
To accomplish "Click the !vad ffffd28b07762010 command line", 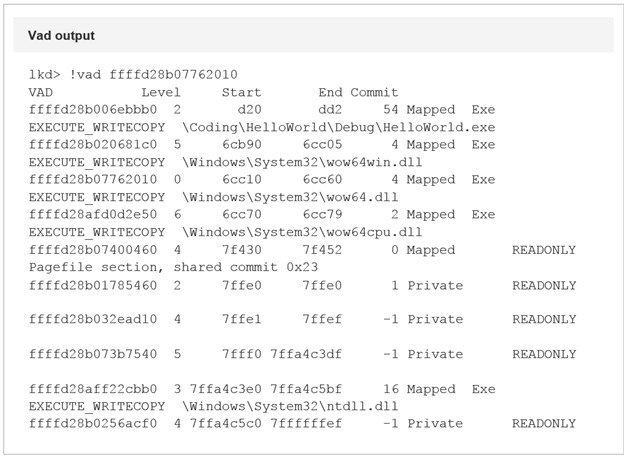I will click(133, 74).
